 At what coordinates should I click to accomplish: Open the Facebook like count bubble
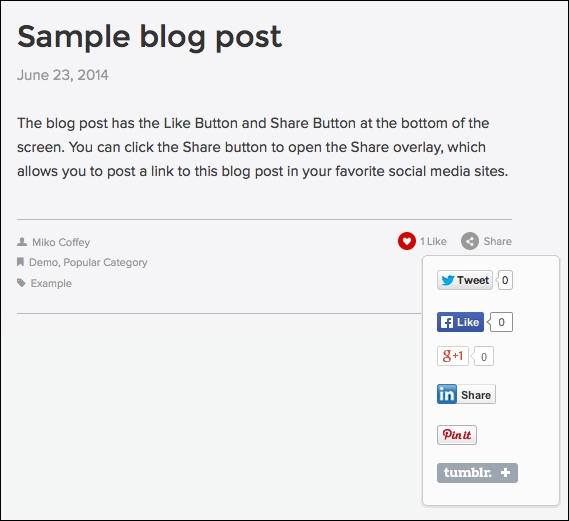click(x=500, y=322)
